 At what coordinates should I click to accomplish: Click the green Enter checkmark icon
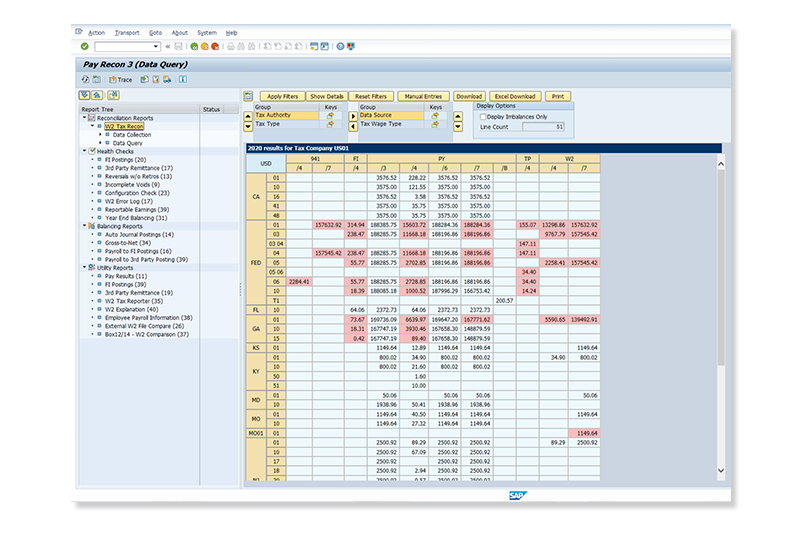85,46
